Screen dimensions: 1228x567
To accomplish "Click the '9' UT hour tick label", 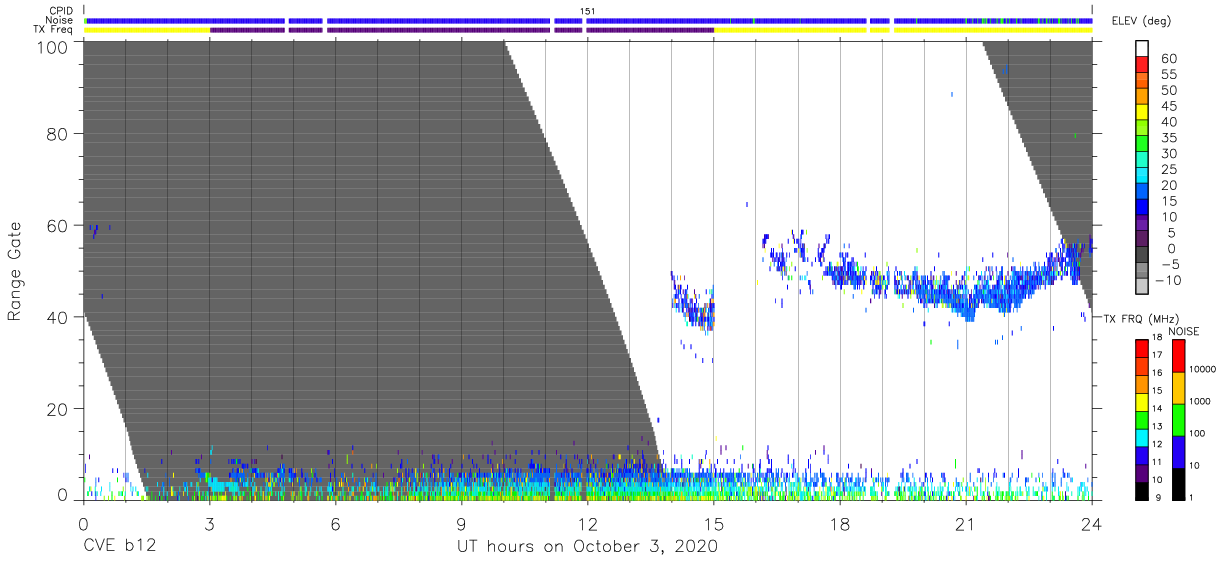I will click(x=461, y=523).
